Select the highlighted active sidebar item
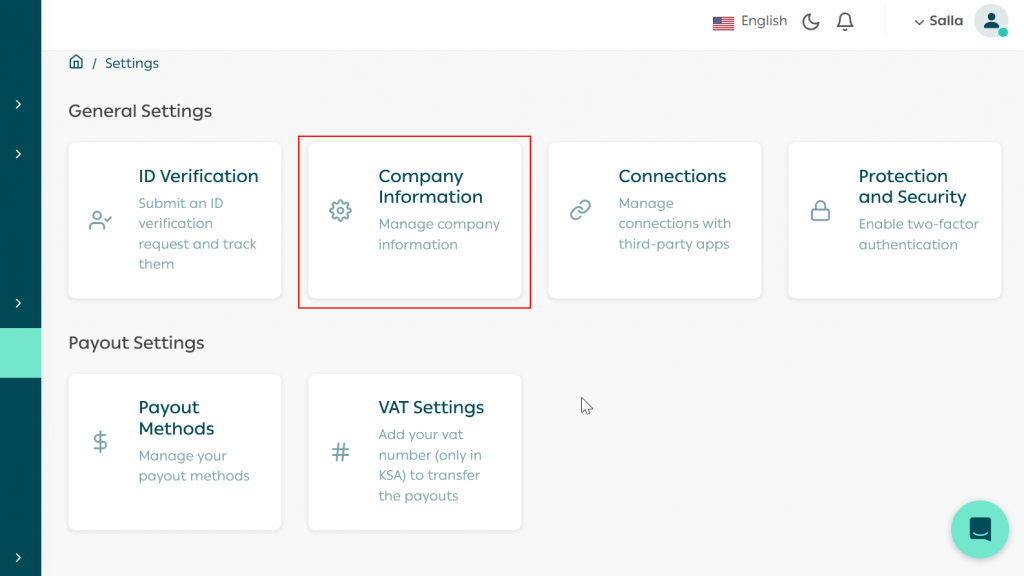Screen dimensions: 1024x576 [x=20, y=353]
